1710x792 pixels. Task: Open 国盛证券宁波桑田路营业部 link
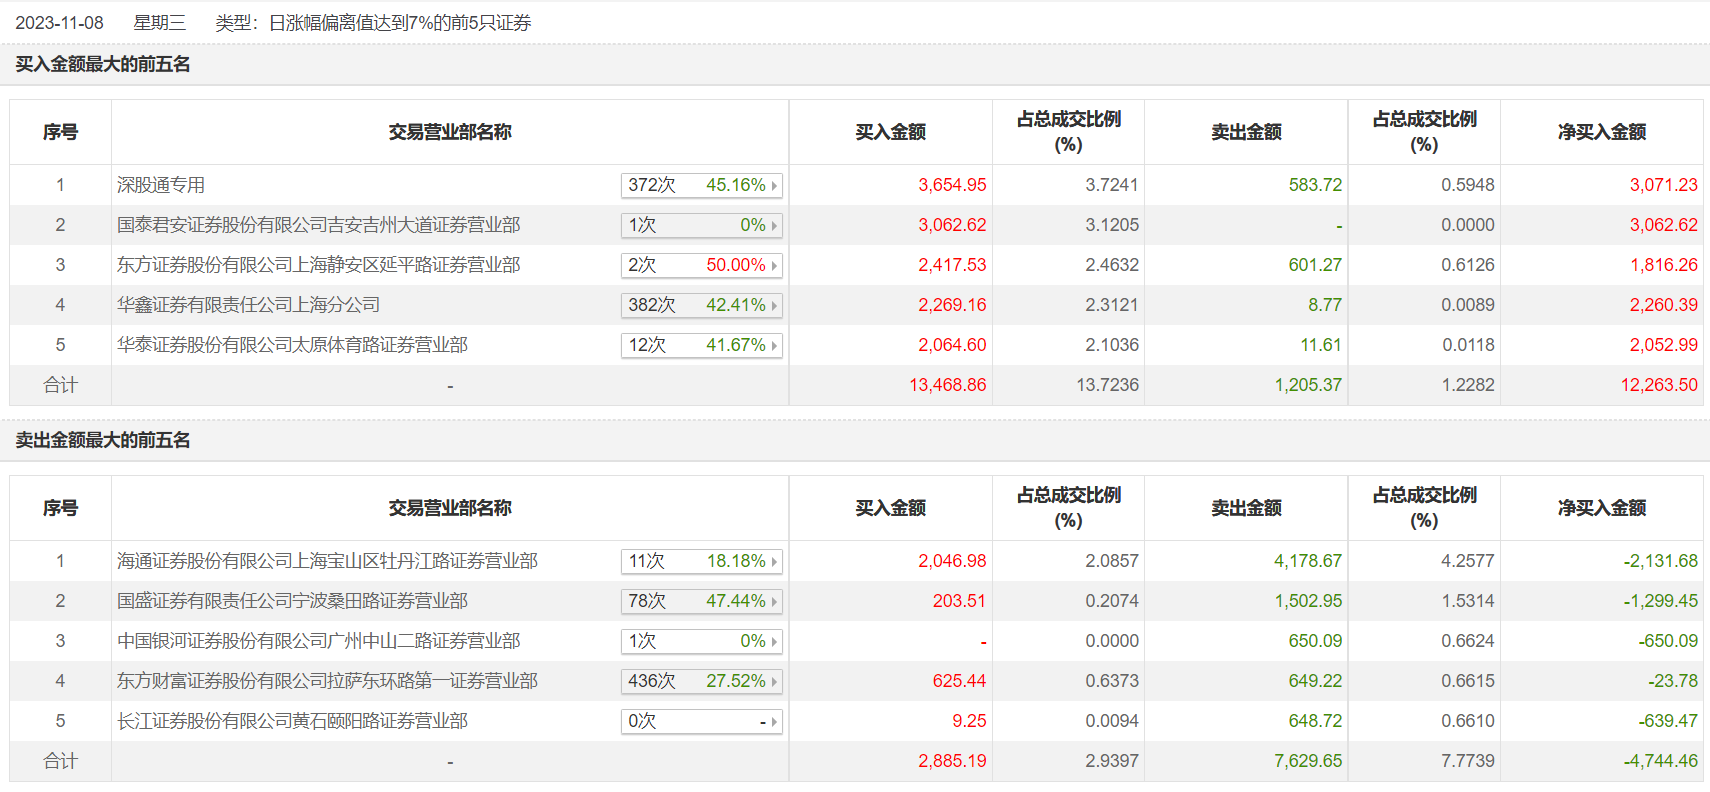click(x=292, y=601)
